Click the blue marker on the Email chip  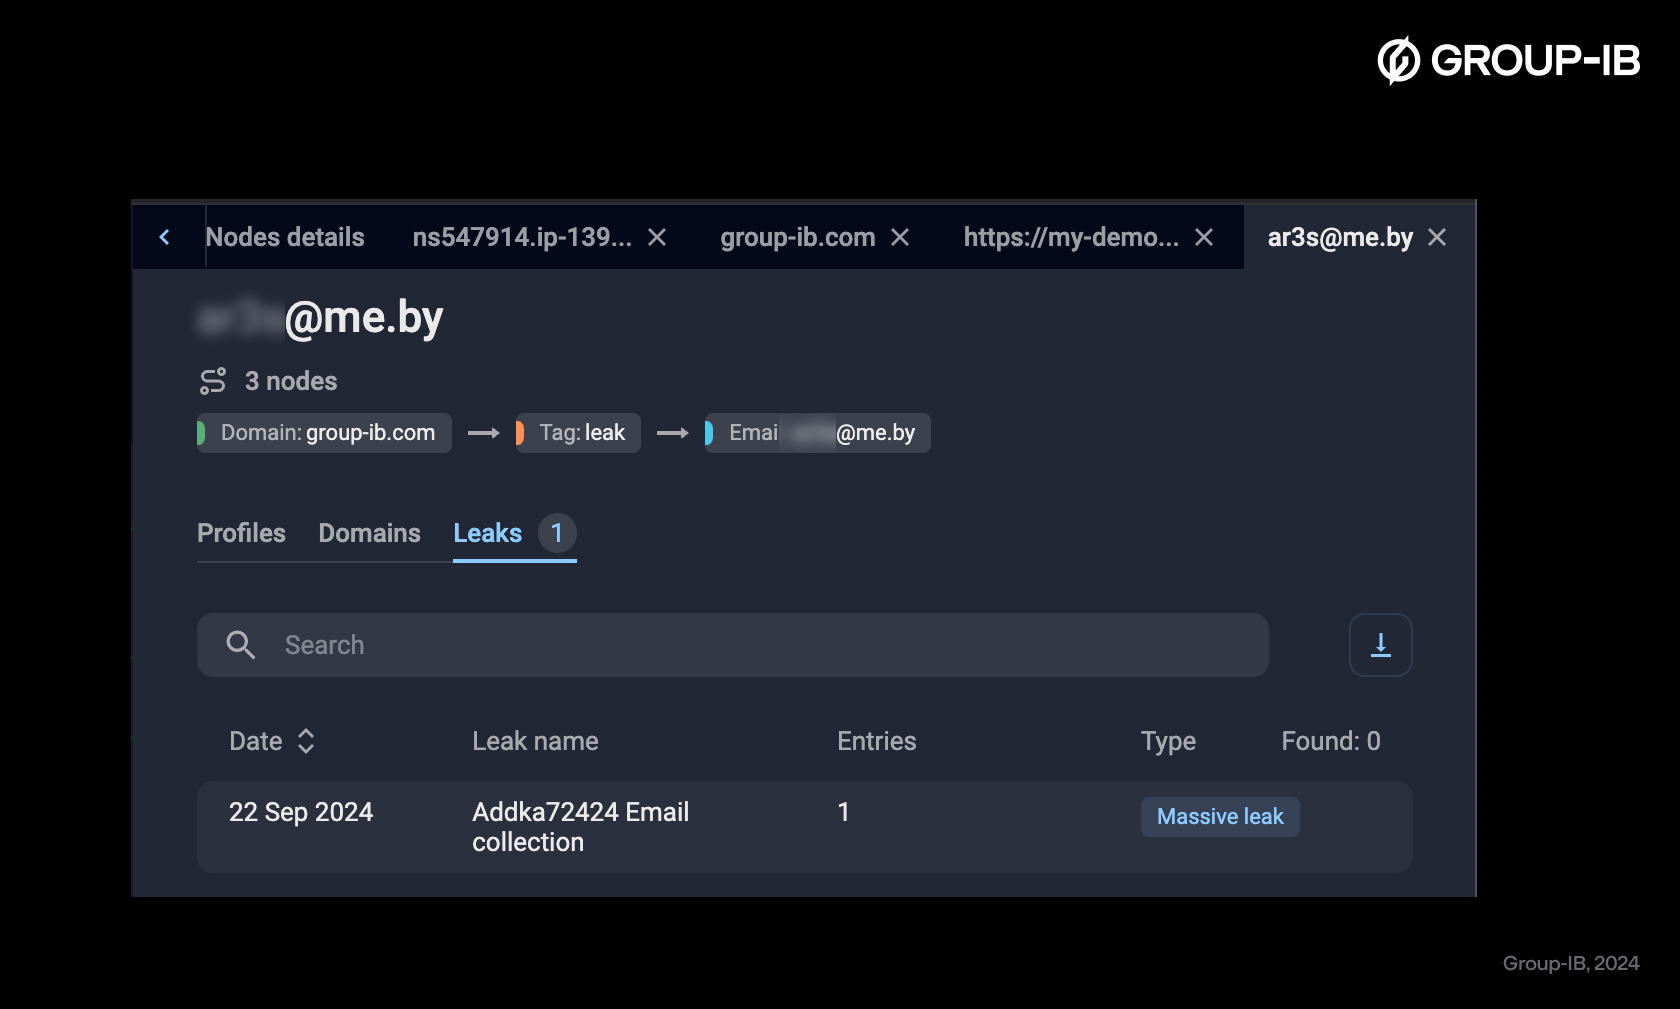[x=710, y=432]
